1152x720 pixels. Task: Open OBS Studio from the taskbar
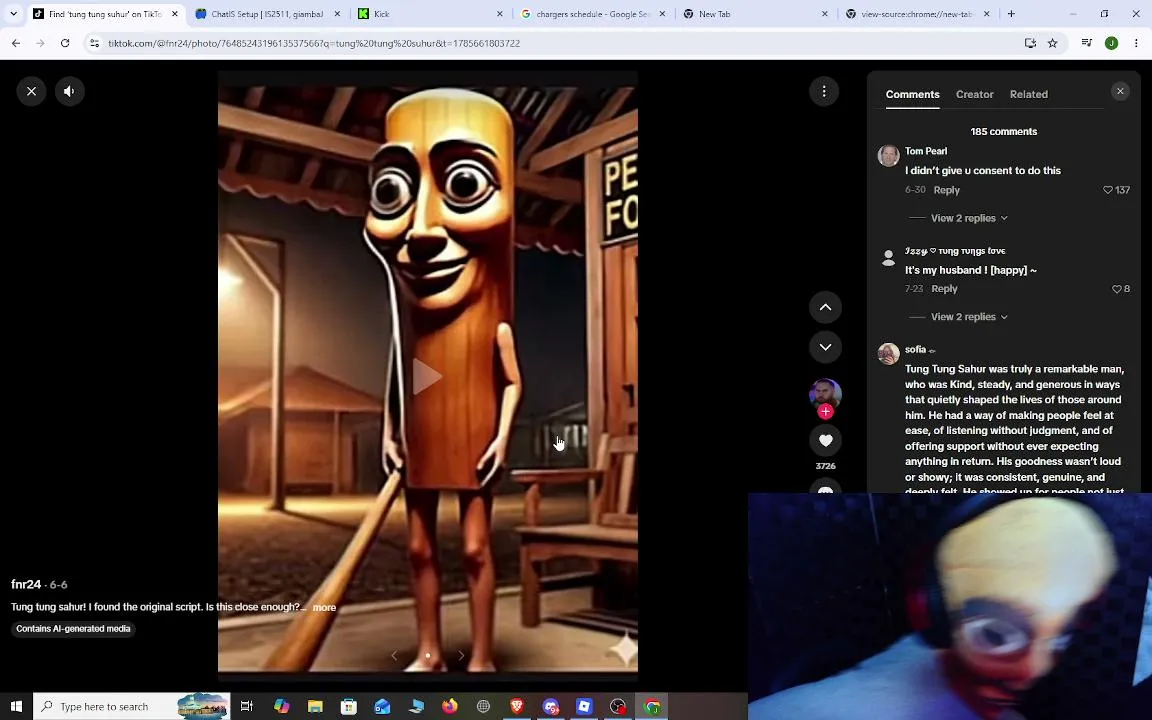coord(618,706)
